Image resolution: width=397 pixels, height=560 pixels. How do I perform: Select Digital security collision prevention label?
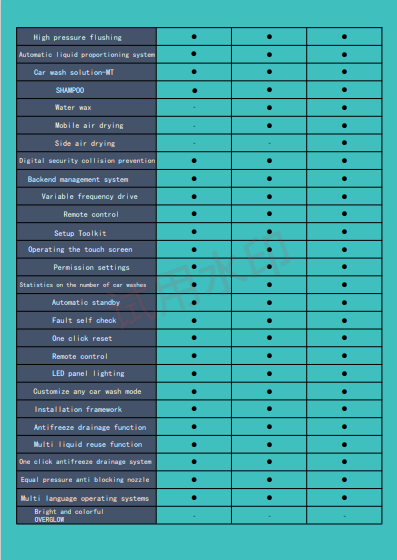click(x=87, y=161)
